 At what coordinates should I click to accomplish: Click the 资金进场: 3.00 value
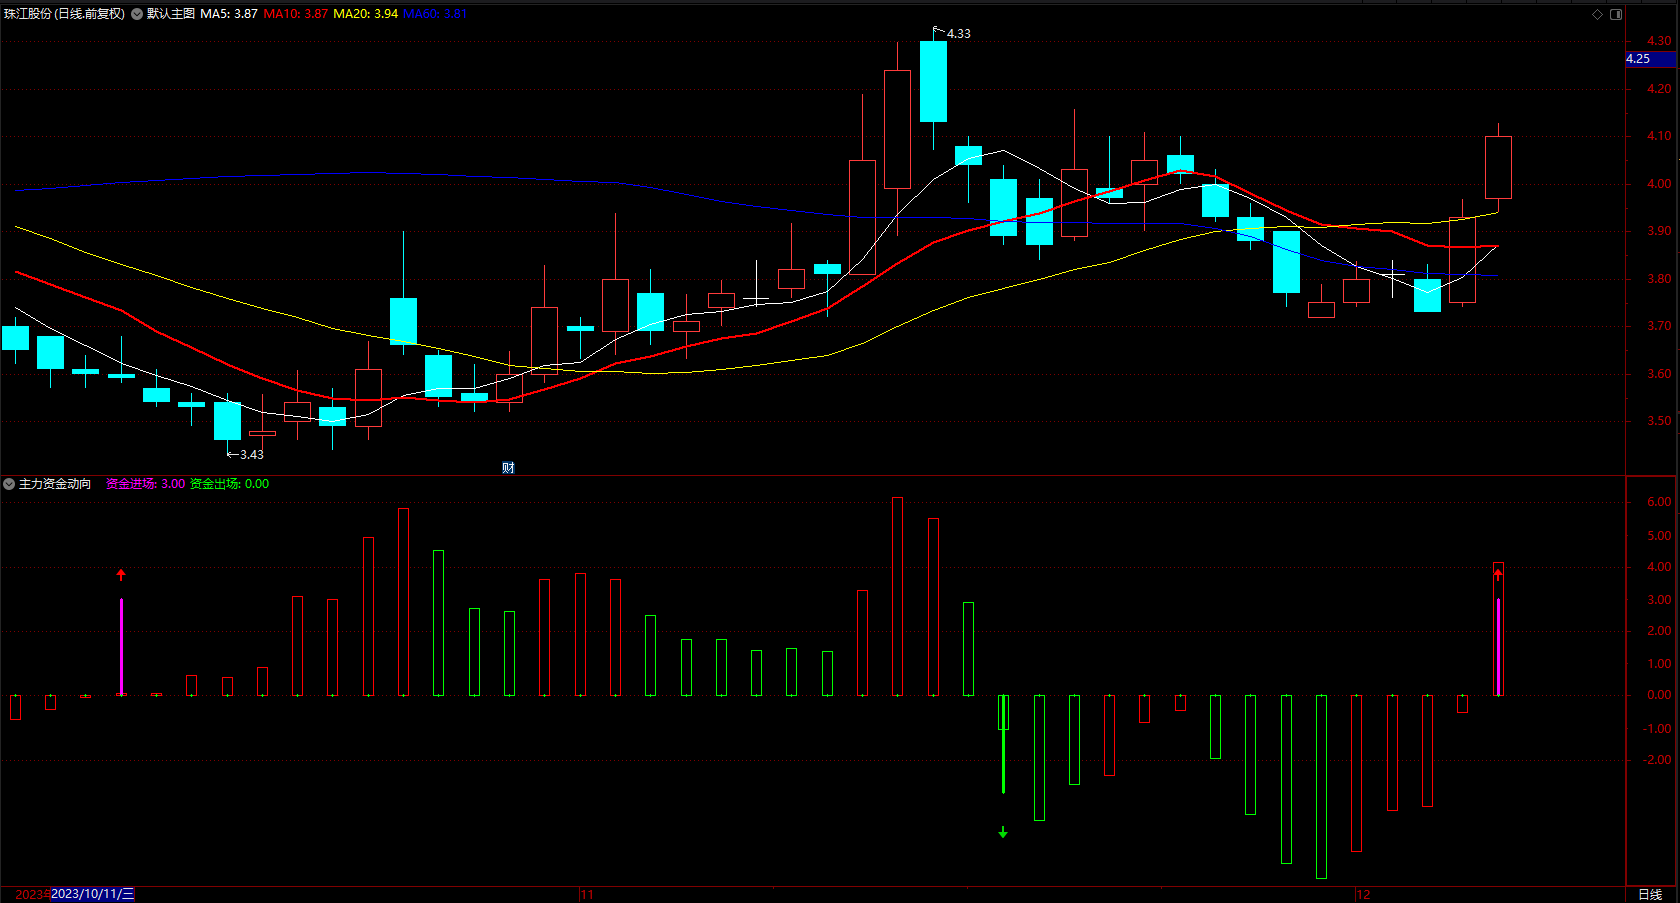[x=146, y=484]
